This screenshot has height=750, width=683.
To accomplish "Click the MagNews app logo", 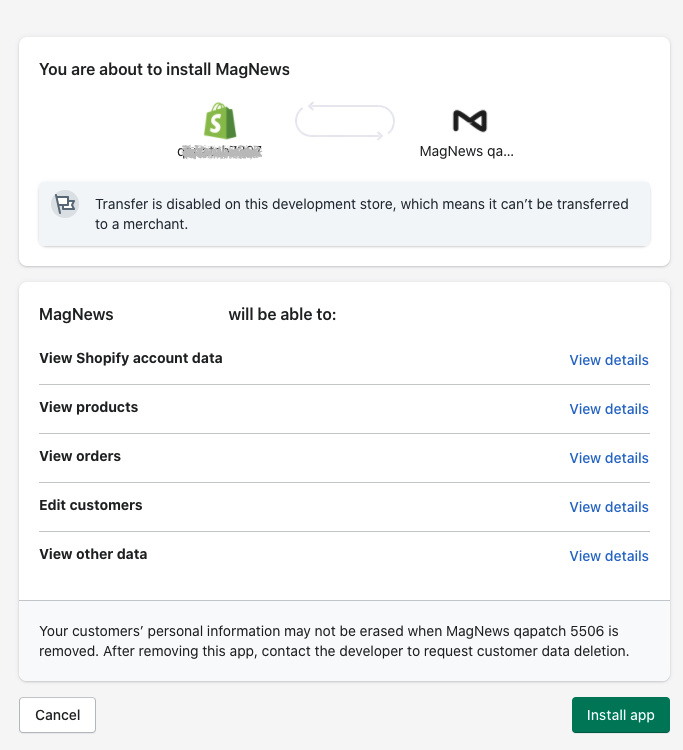I will click(x=469, y=121).
